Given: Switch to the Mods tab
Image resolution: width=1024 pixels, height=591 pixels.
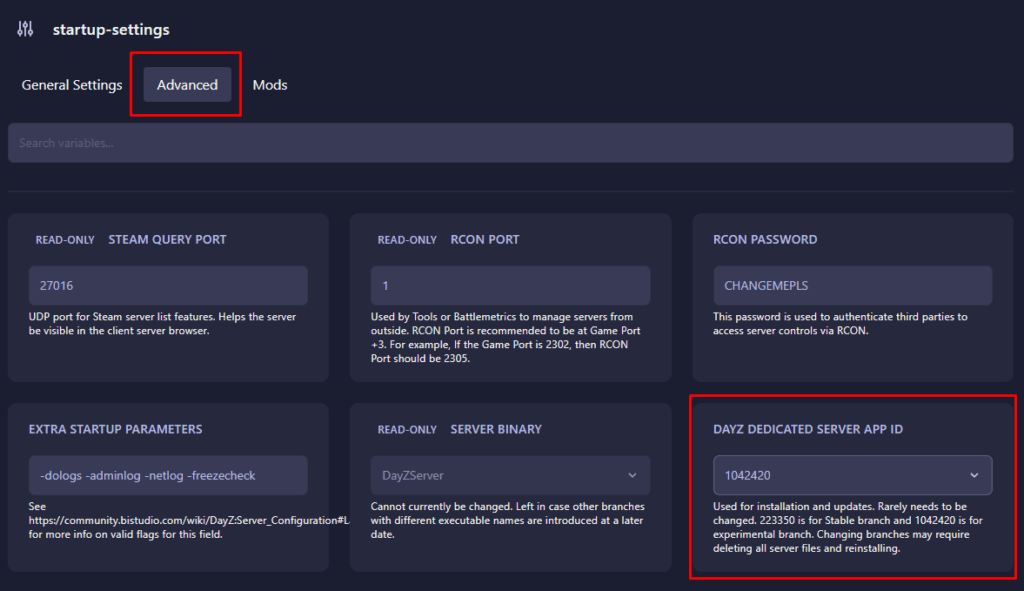Looking at the screenshot, I should click(270, 85).
